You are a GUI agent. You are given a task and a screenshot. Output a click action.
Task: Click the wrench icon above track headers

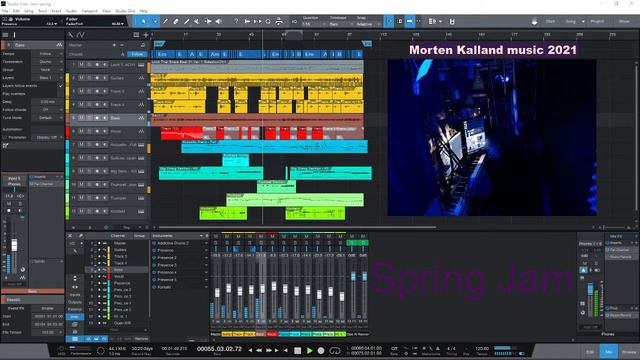pyautogui.click(x=71, y=35)
